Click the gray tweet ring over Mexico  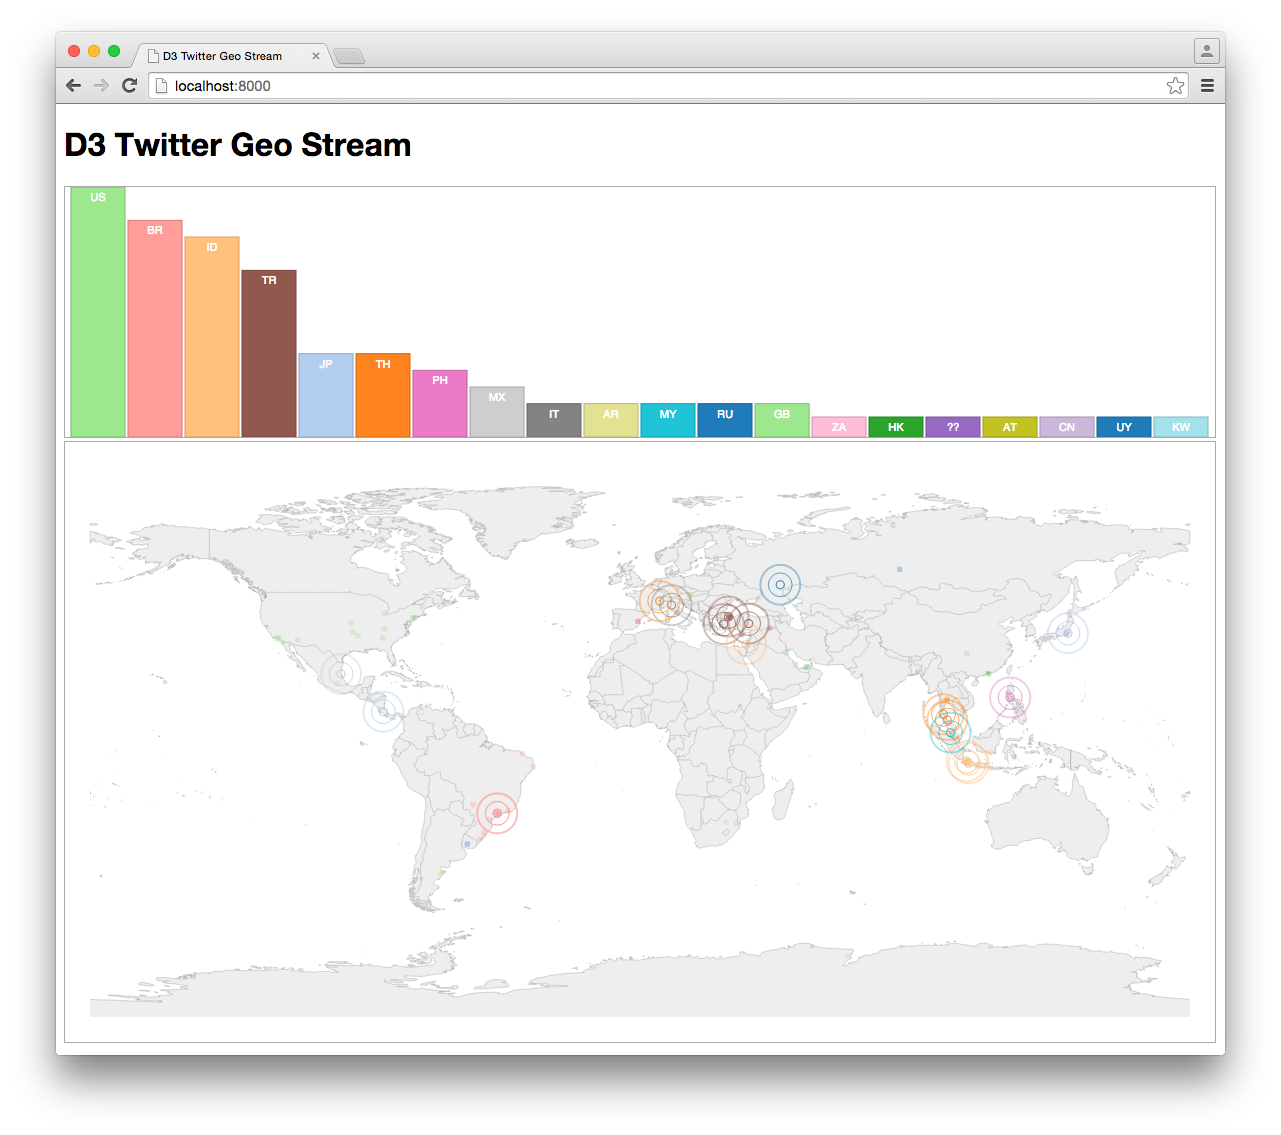[342, 673]
